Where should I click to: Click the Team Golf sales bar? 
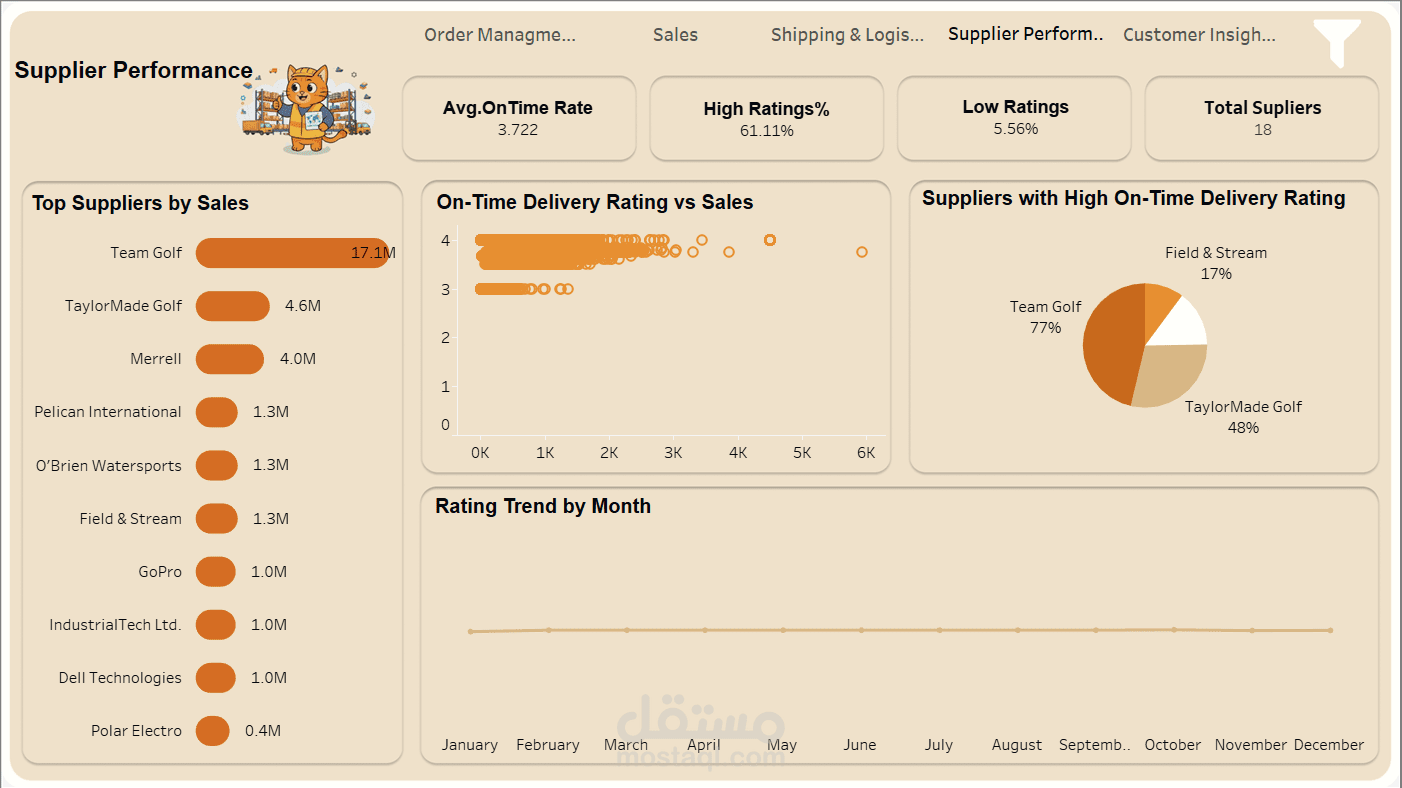[x=290, y=253]
